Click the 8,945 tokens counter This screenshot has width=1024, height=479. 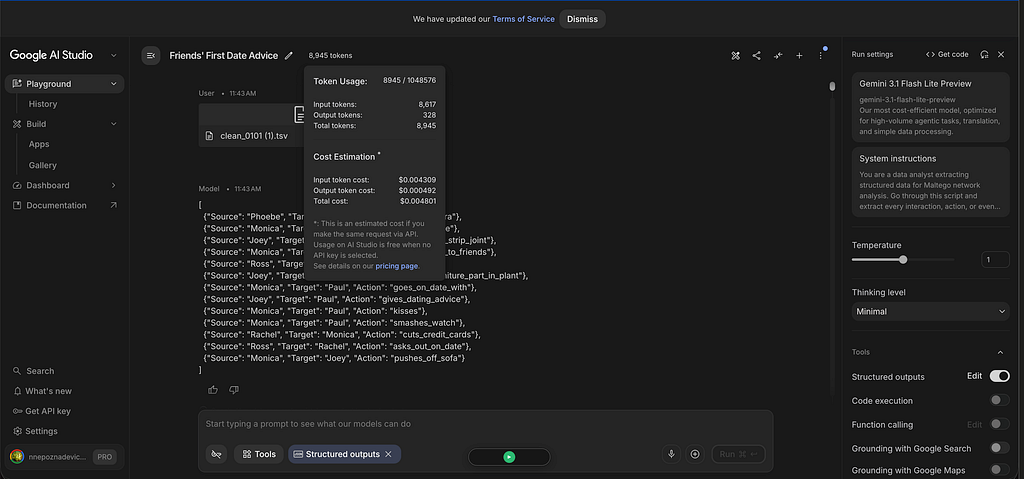330,56
